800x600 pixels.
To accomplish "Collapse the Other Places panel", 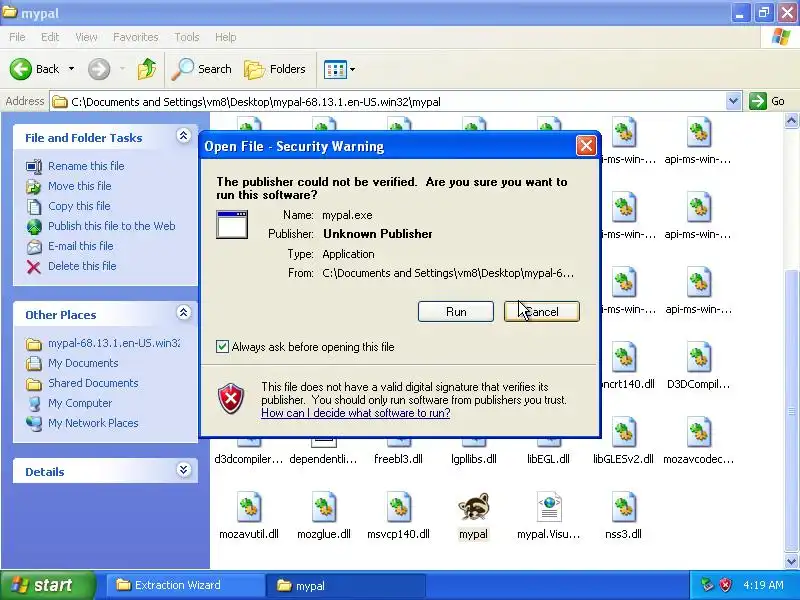I will (184, 313).
